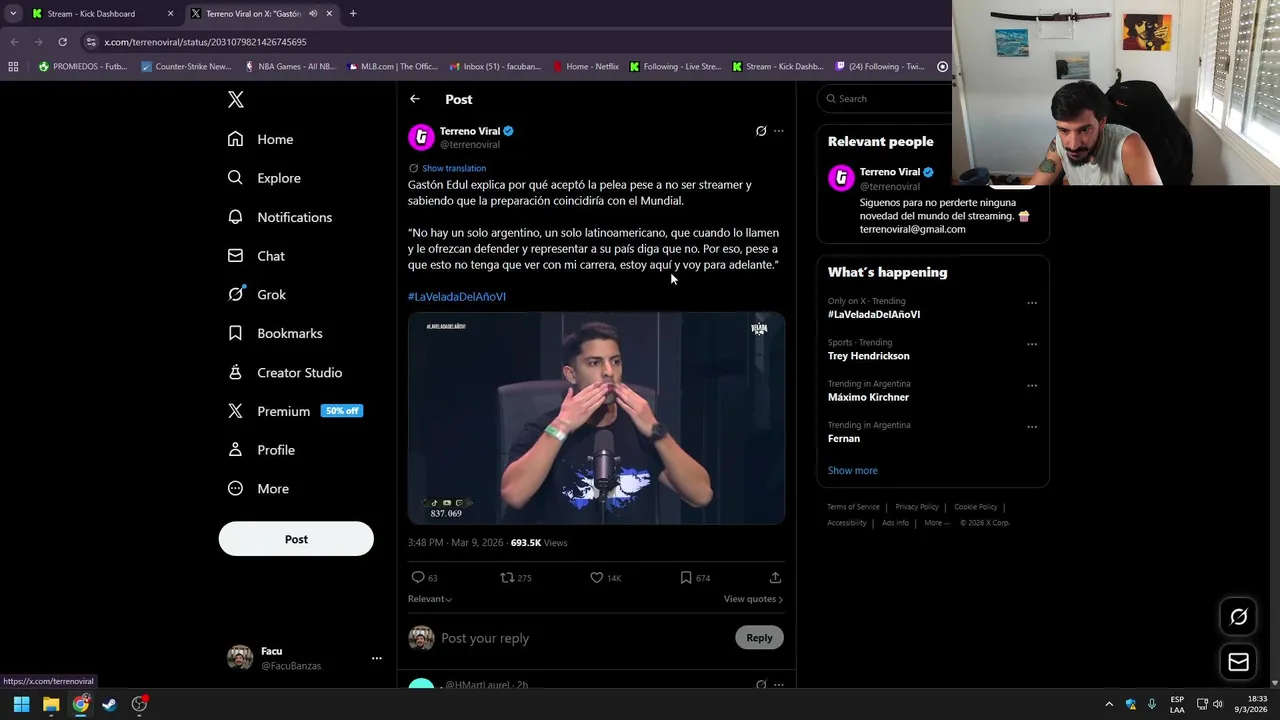The image size is (1280, 720).
Task: Switch to the Stream - Kick Dashboard tab
Action: [x=91, y=14]
